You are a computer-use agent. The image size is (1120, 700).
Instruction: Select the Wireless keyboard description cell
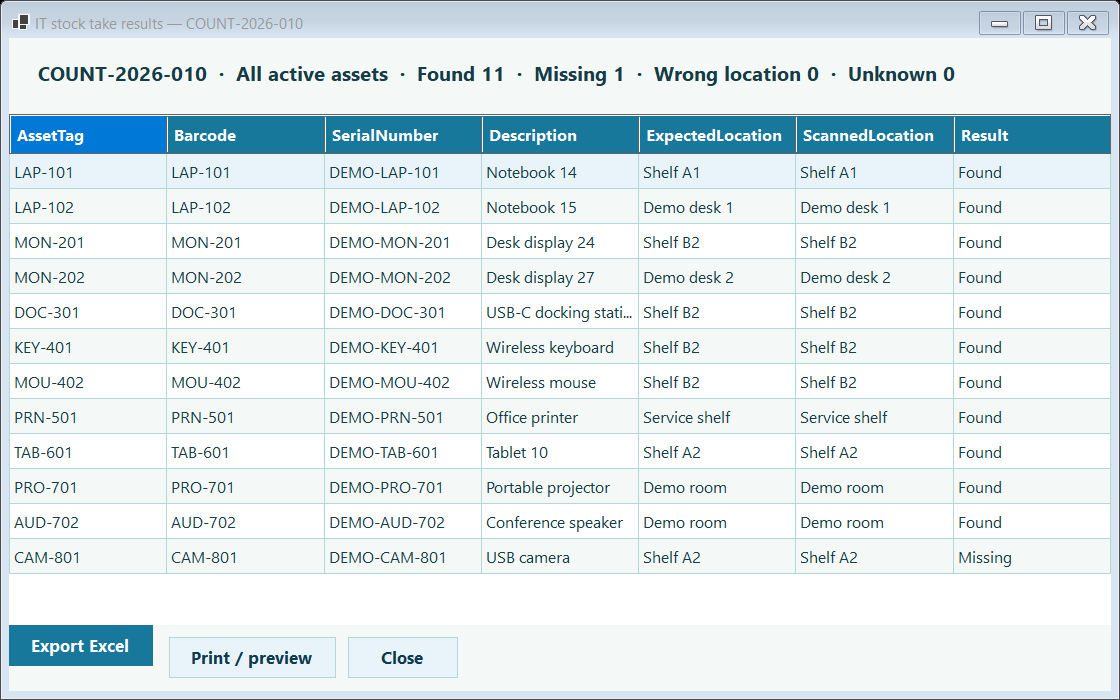560,347
